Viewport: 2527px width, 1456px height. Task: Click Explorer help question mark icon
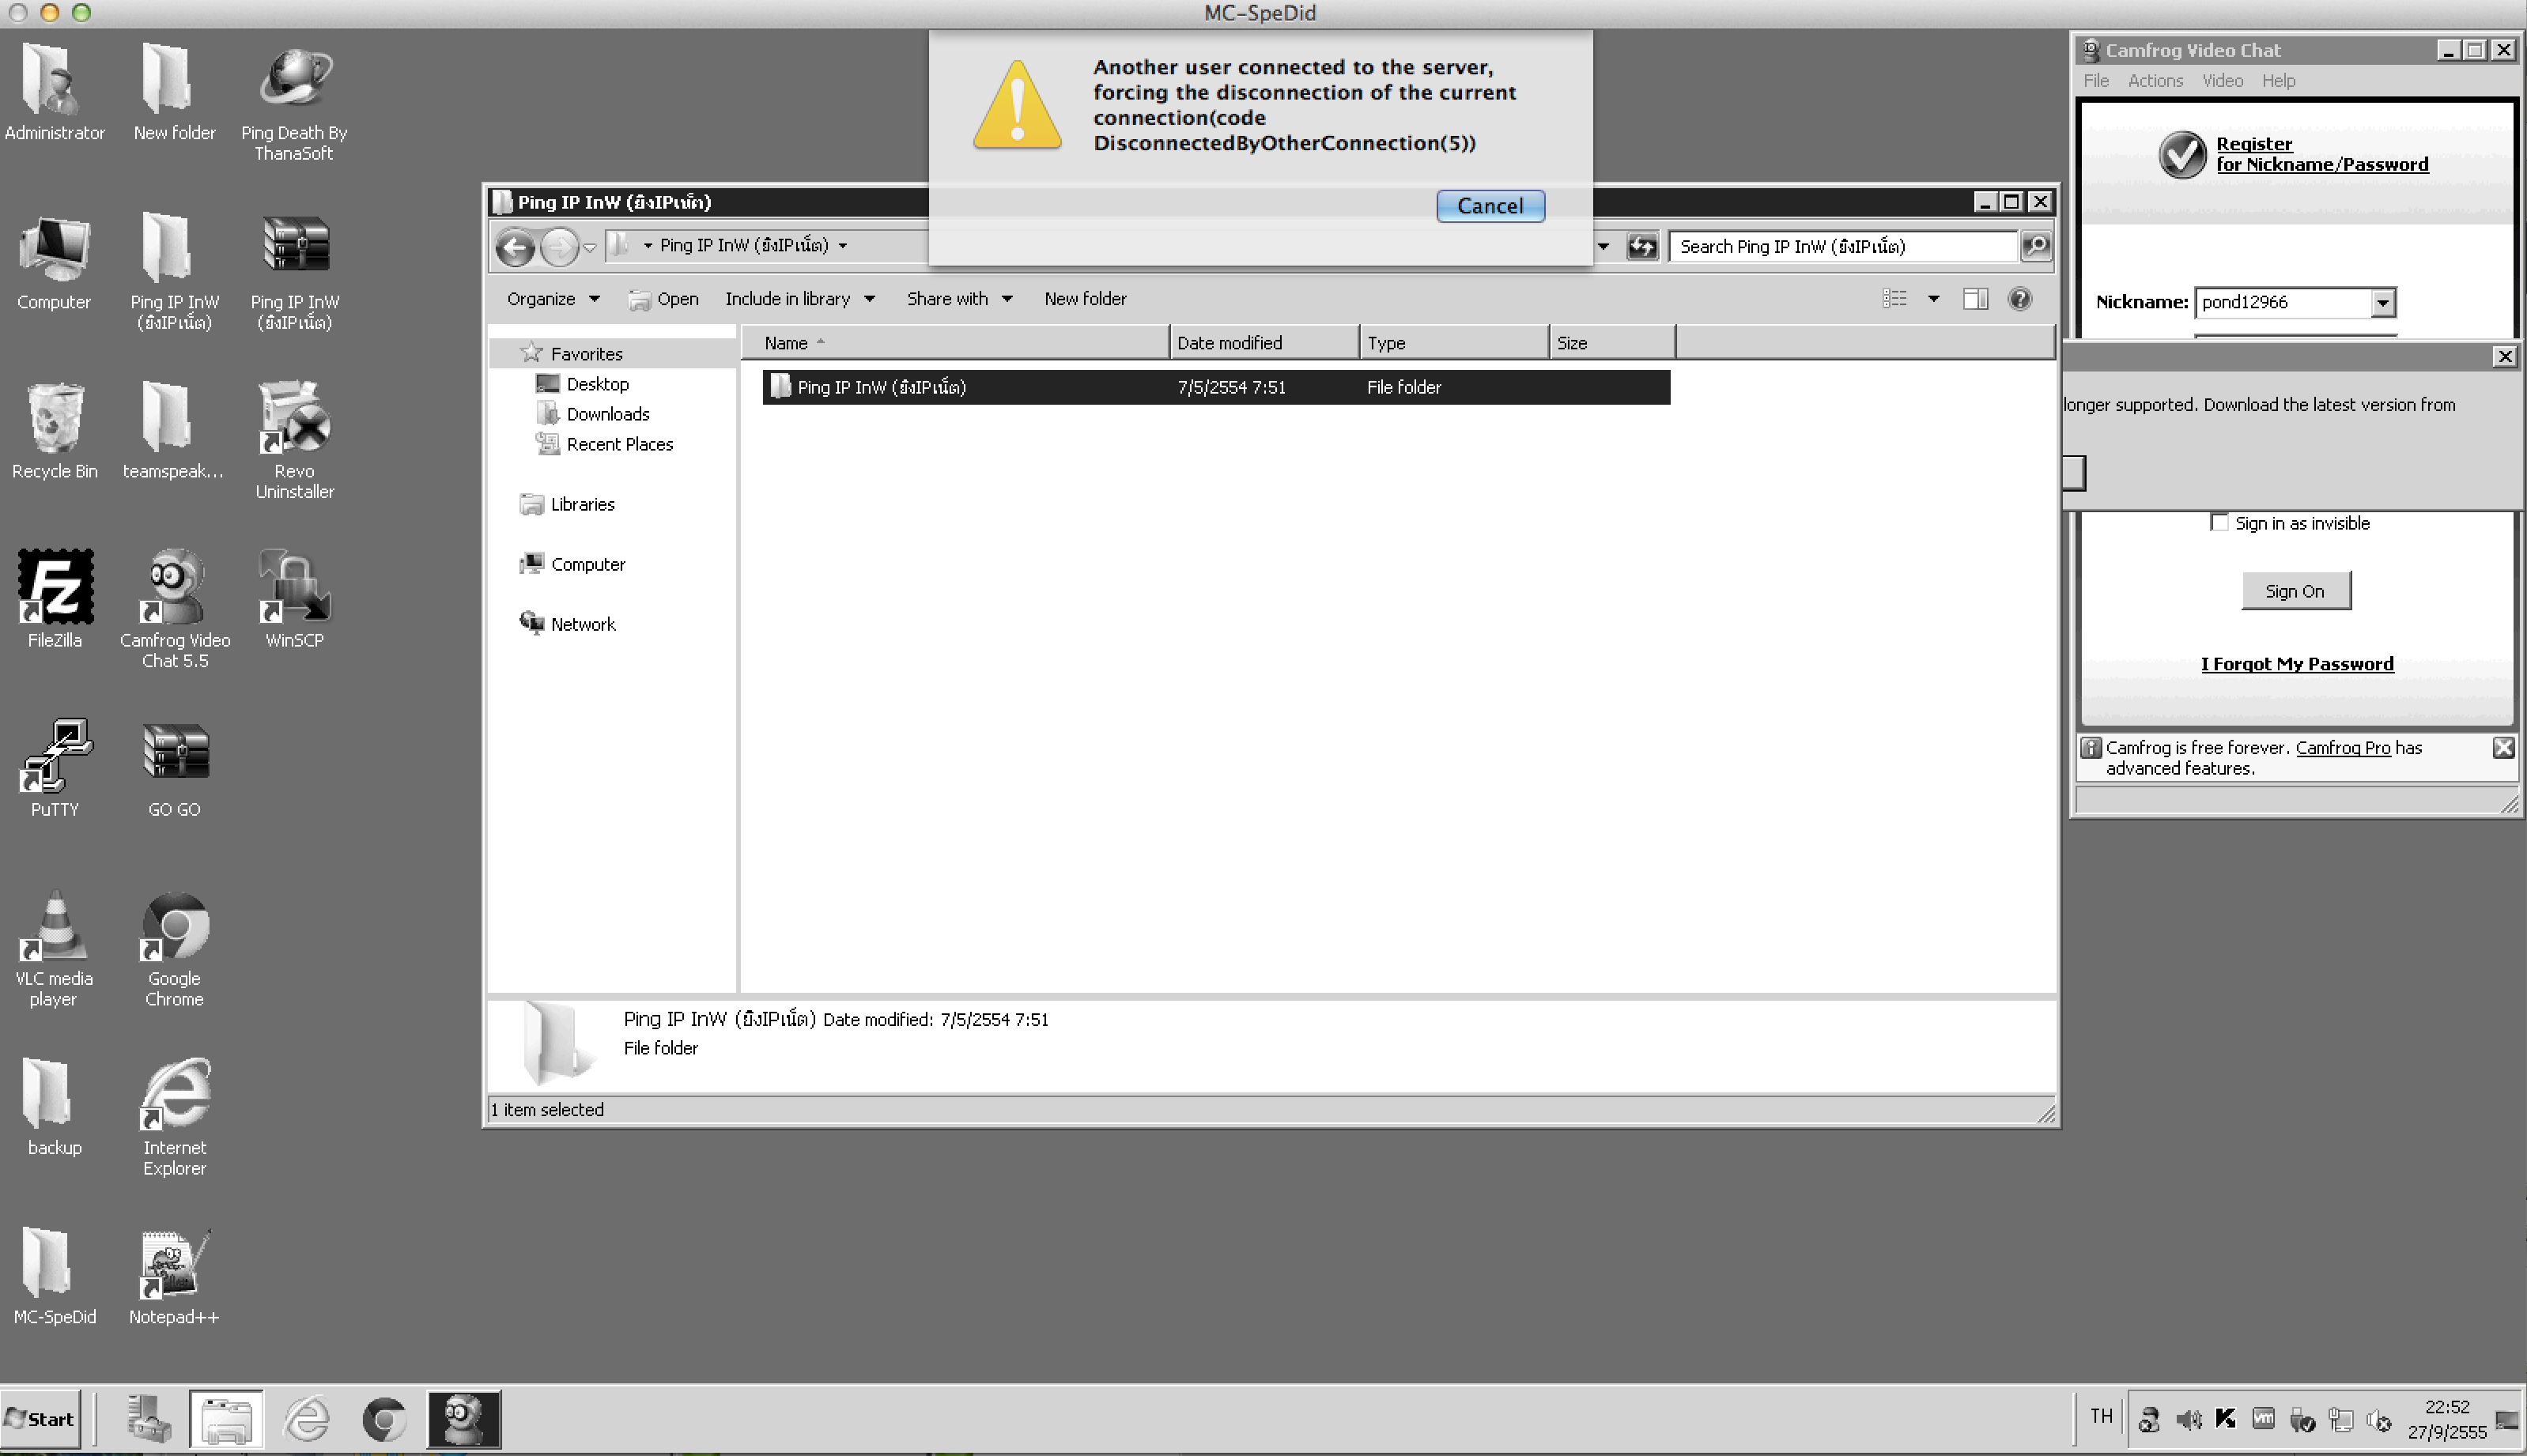[2020, 299]
